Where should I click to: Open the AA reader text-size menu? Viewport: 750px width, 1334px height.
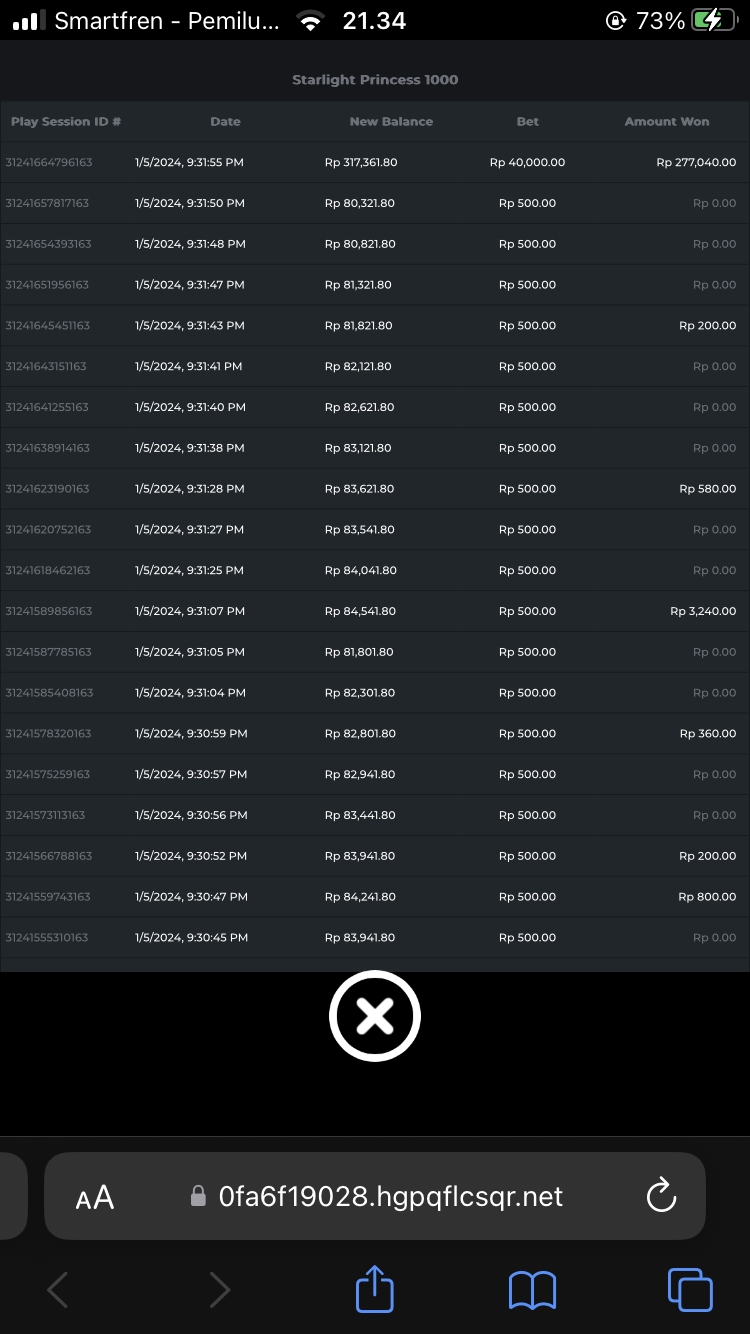95,1197
